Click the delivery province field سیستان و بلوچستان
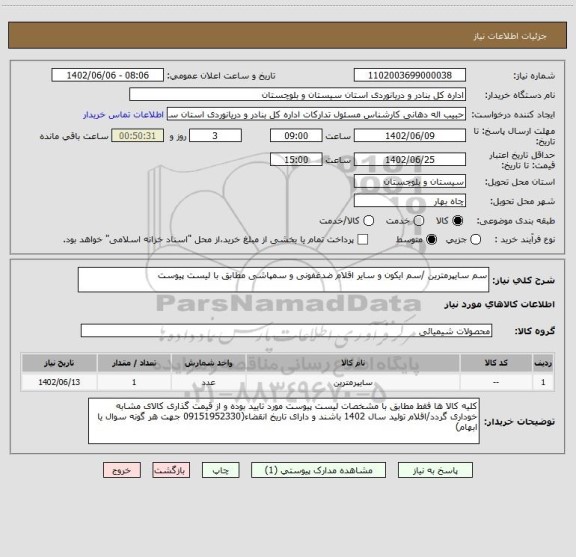The image size is (576, 557). (410, 182)
